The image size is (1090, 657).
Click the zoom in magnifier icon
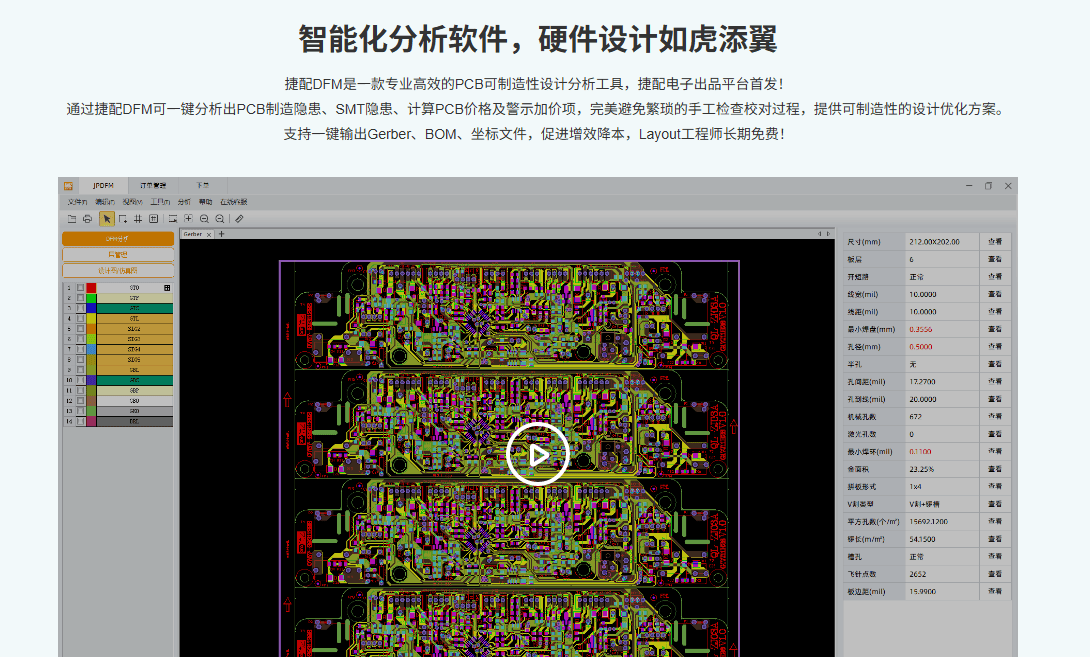204,218
